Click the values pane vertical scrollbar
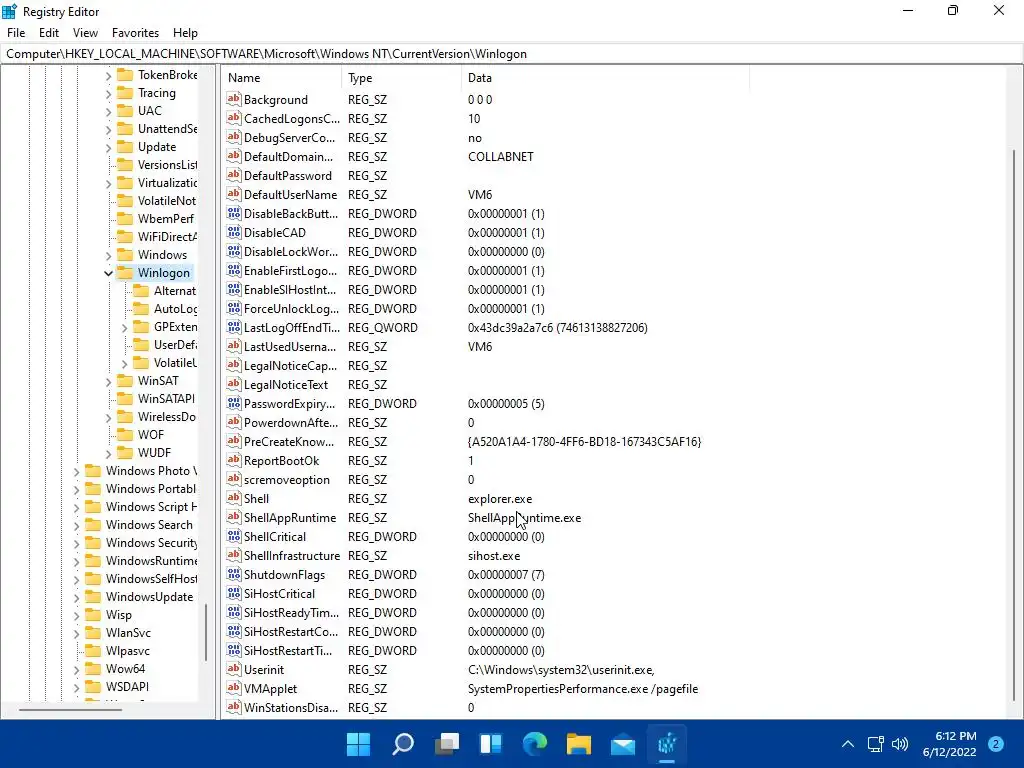The image size is (1024, 768). click(x=1015, y=425)
